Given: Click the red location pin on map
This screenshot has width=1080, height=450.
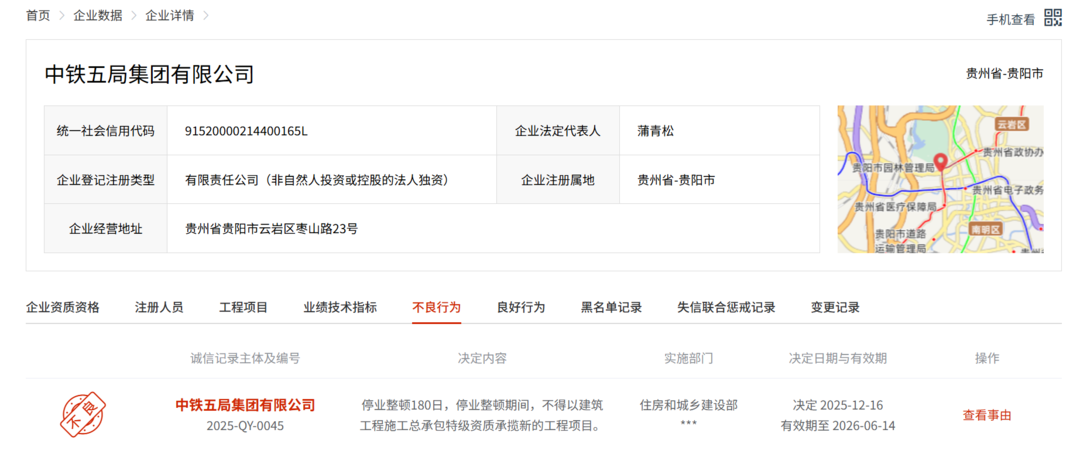Looking at the screenshot, I should [x=940, y=162].
